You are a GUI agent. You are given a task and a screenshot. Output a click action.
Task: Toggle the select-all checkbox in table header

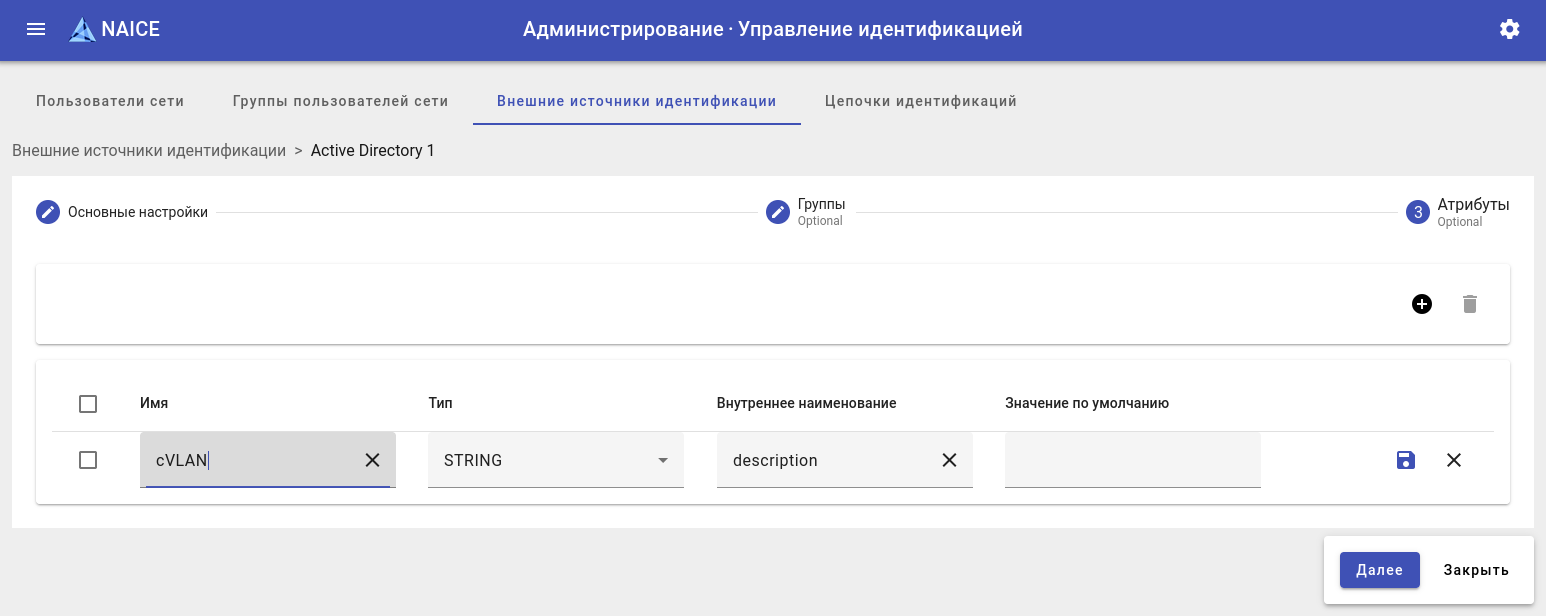pyautogui.click(x=88, y=404)
